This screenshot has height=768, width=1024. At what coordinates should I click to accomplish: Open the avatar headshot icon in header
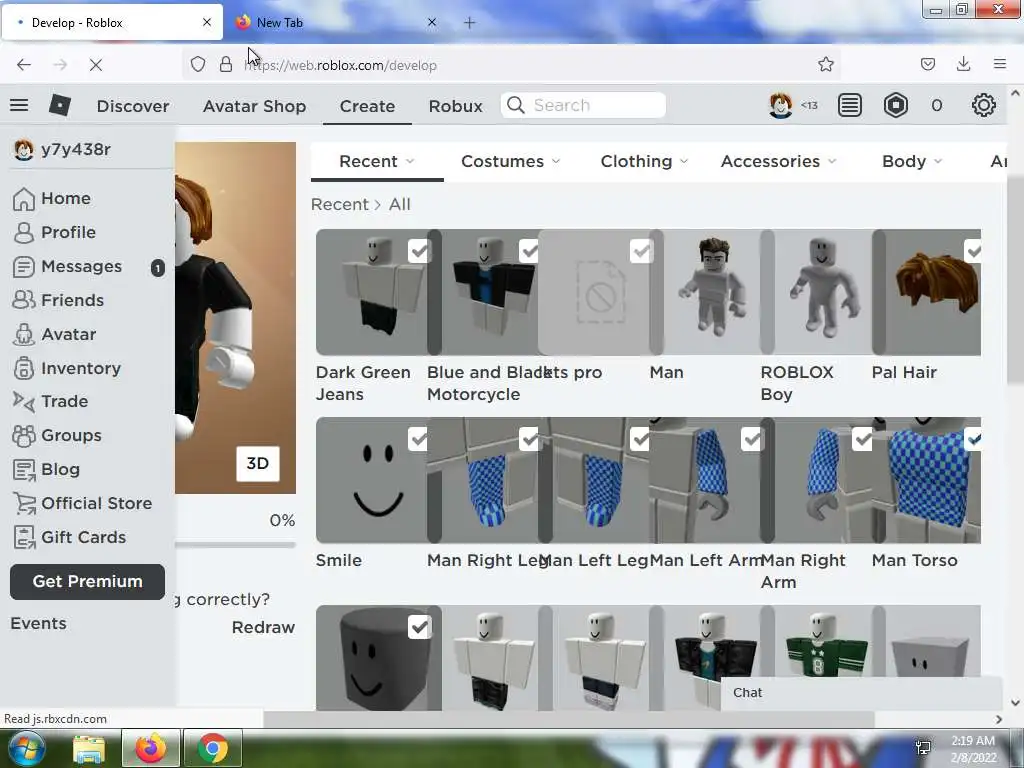780,105
